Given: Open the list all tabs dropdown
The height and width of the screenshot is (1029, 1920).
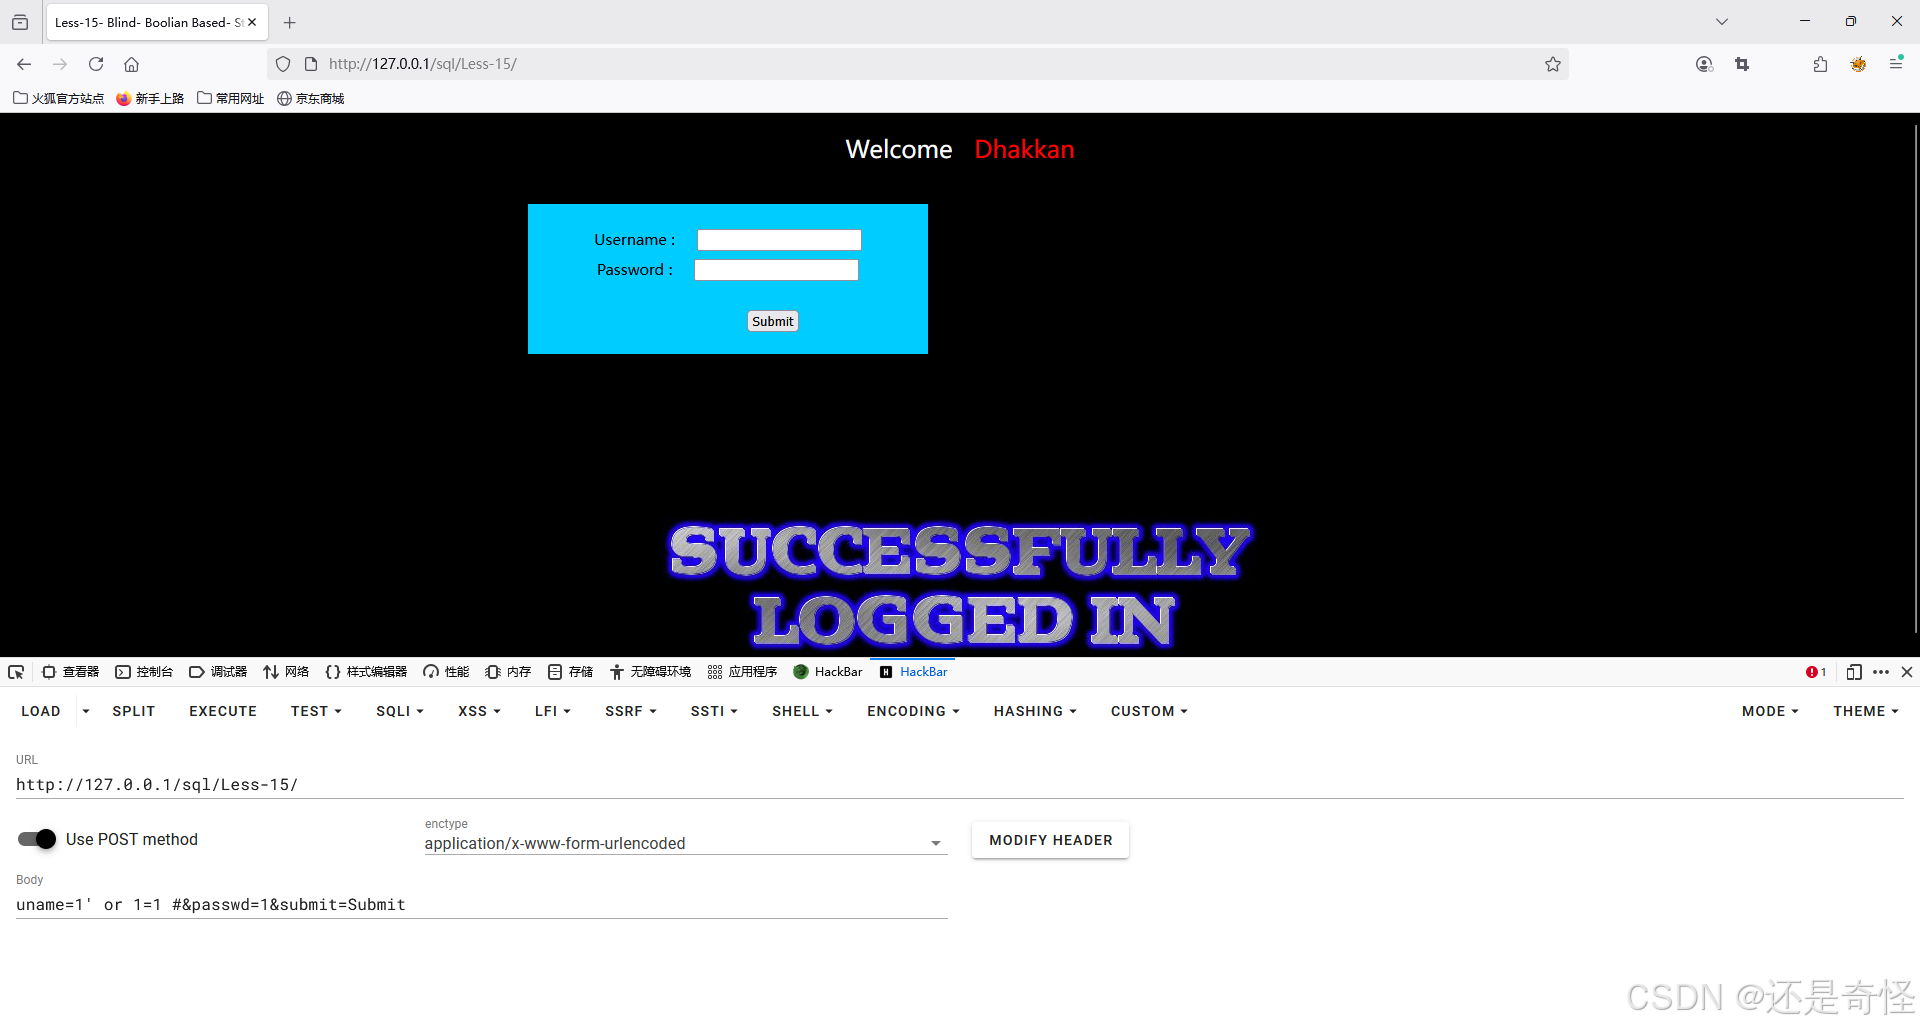Looking at the screenshot, I should point(1722,22).
